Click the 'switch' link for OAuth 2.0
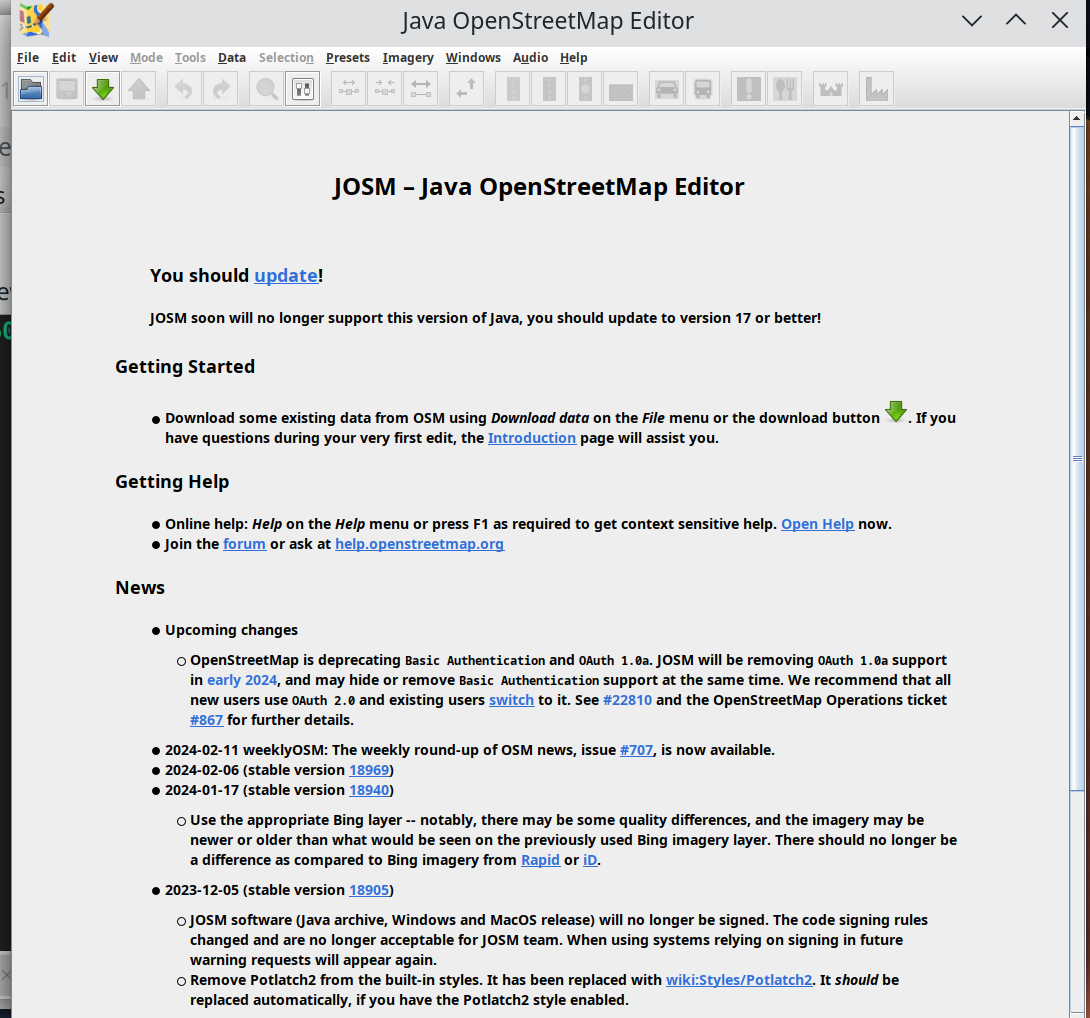Image resolution: width=1090 pixels, height=1018 pixels. coord(511,700)
